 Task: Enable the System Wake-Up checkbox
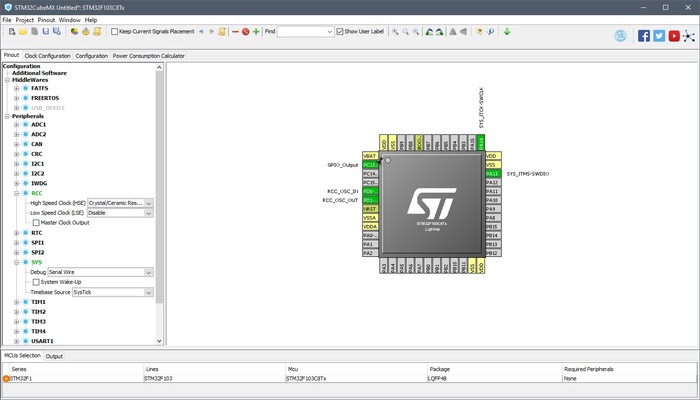point(36,282)
